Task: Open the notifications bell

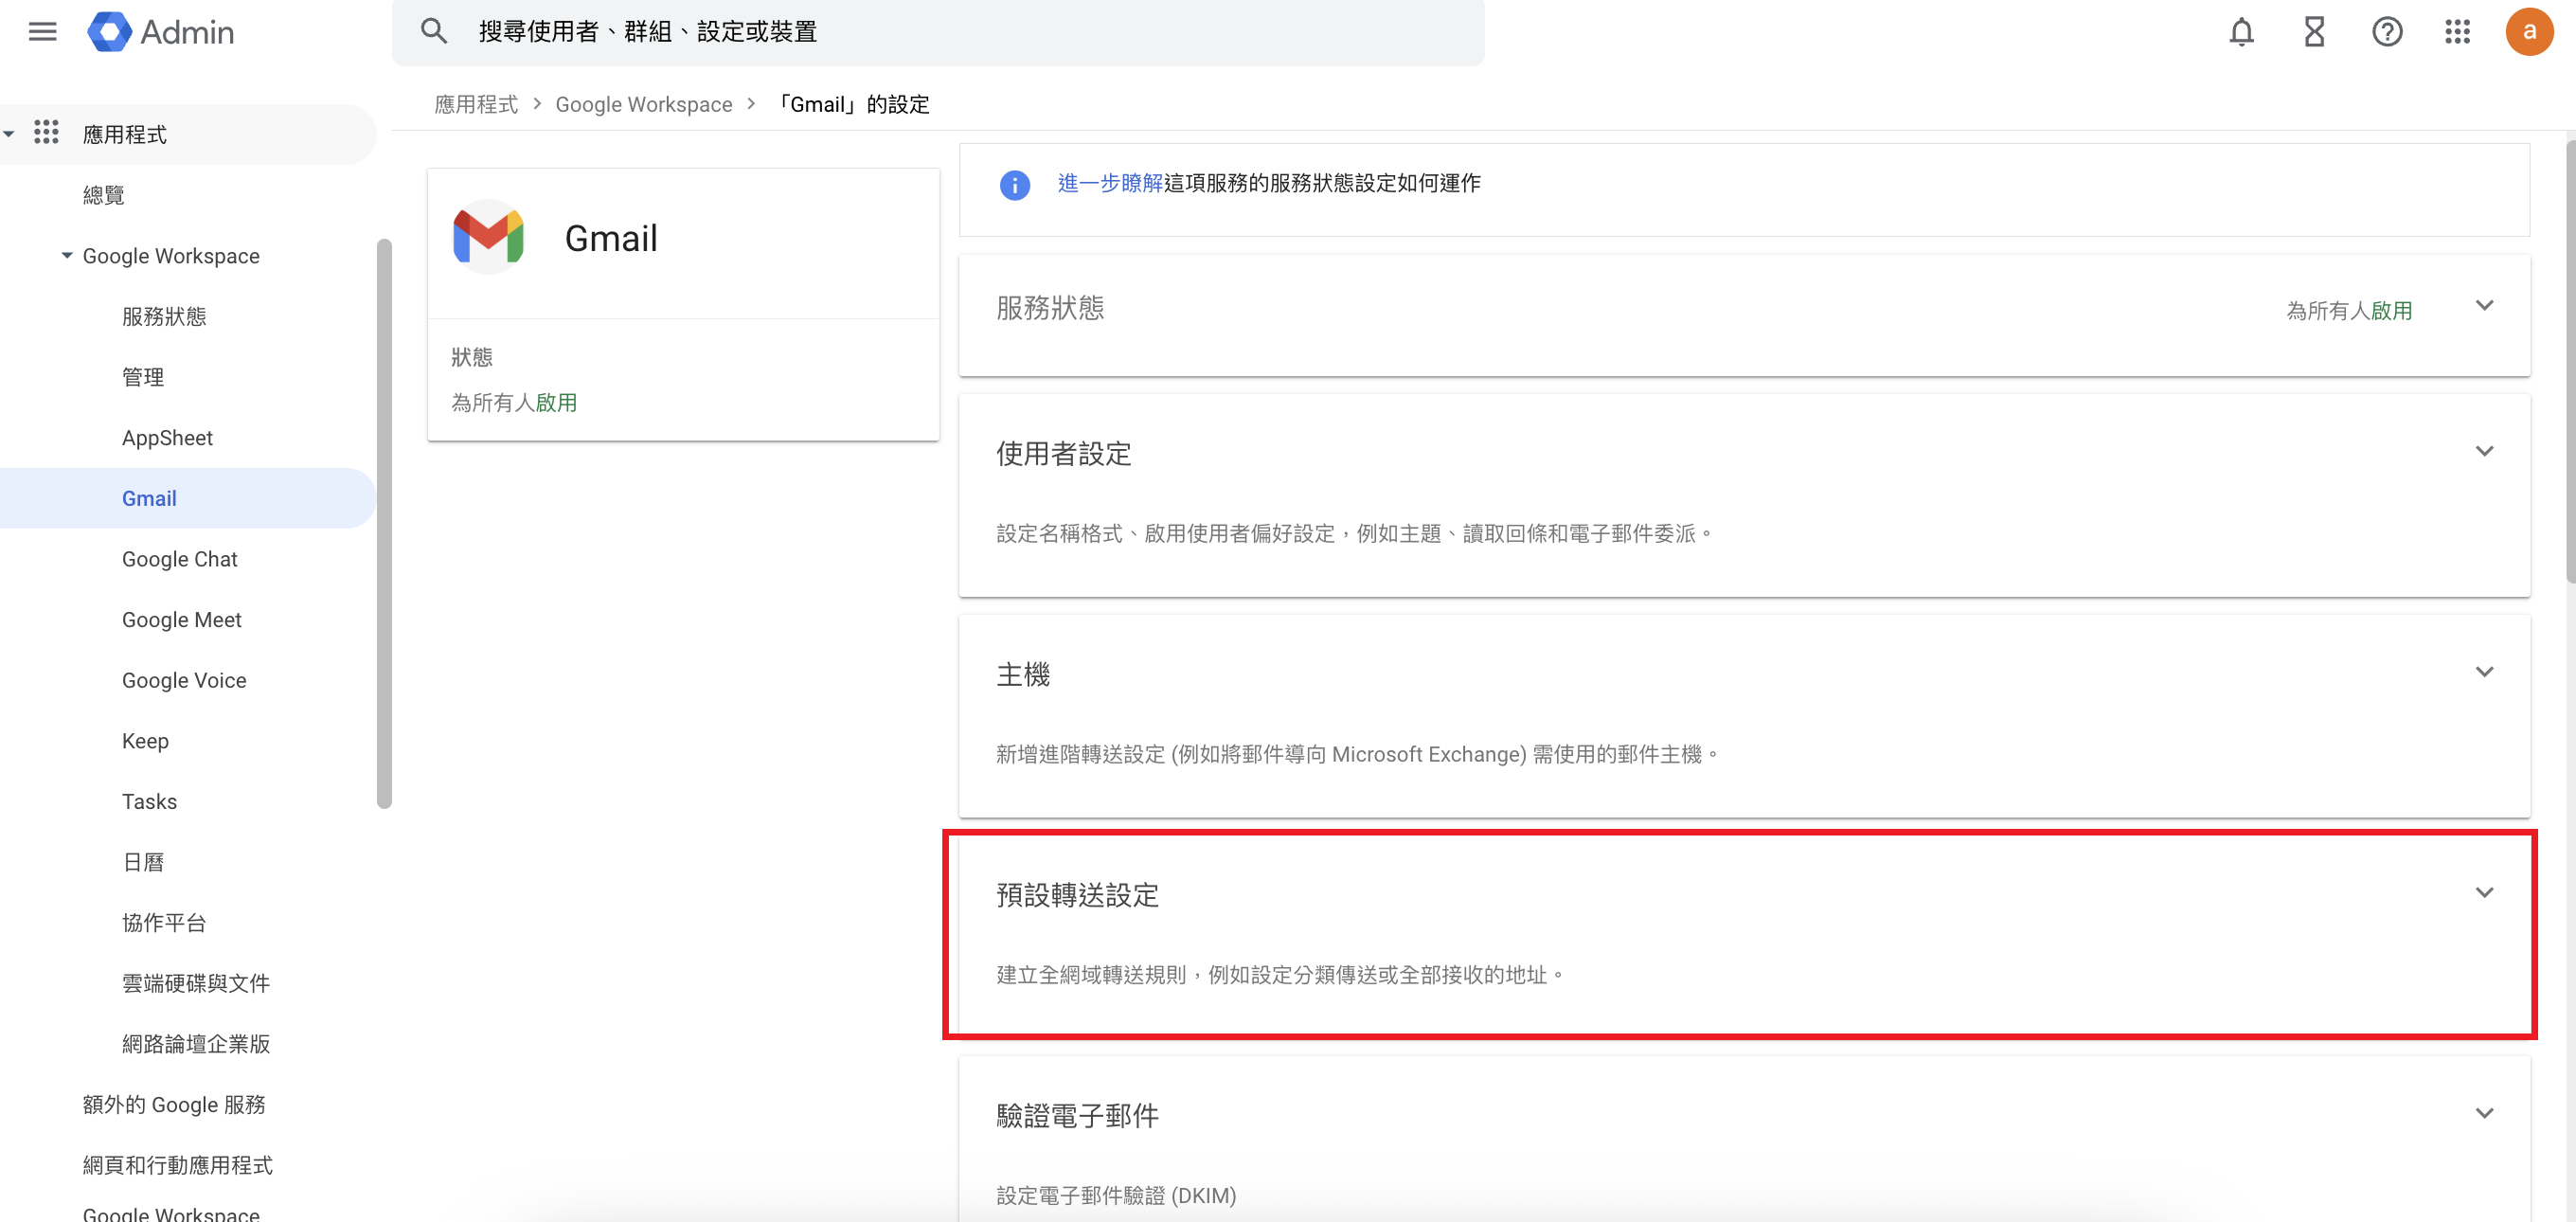Action: 2241,32
